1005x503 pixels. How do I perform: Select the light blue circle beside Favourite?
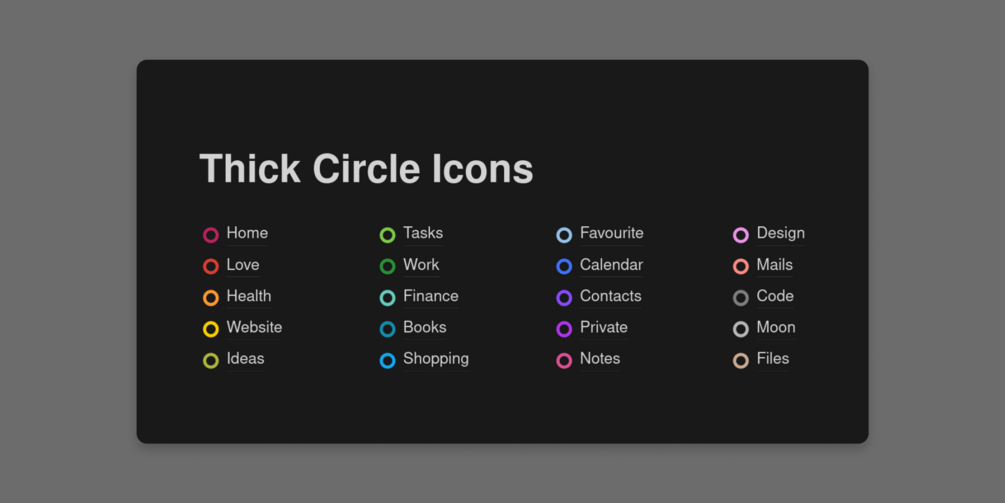[564, 235]
